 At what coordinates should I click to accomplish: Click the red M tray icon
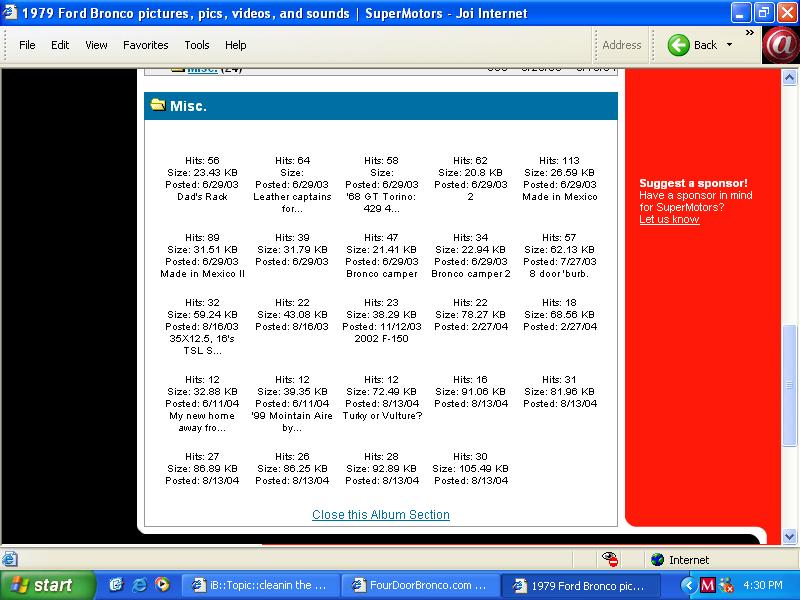[x=707, y=585]
